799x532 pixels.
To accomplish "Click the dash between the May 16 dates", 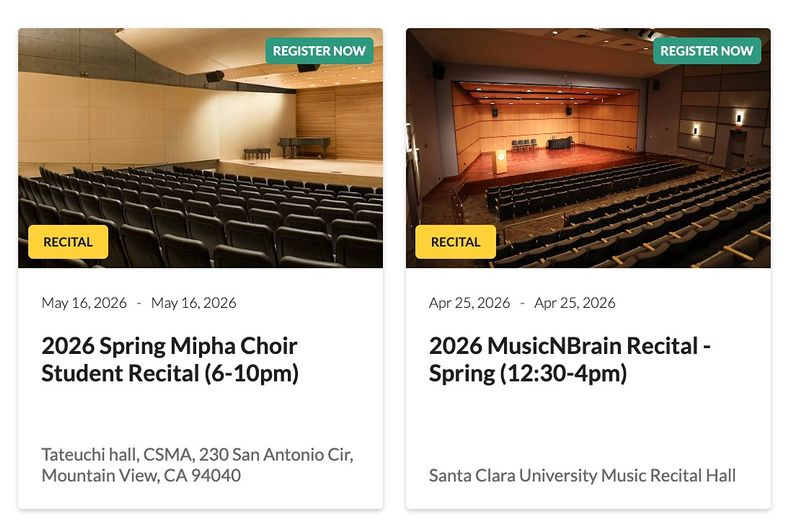I will pyautogui.click(x=139, y=303).
